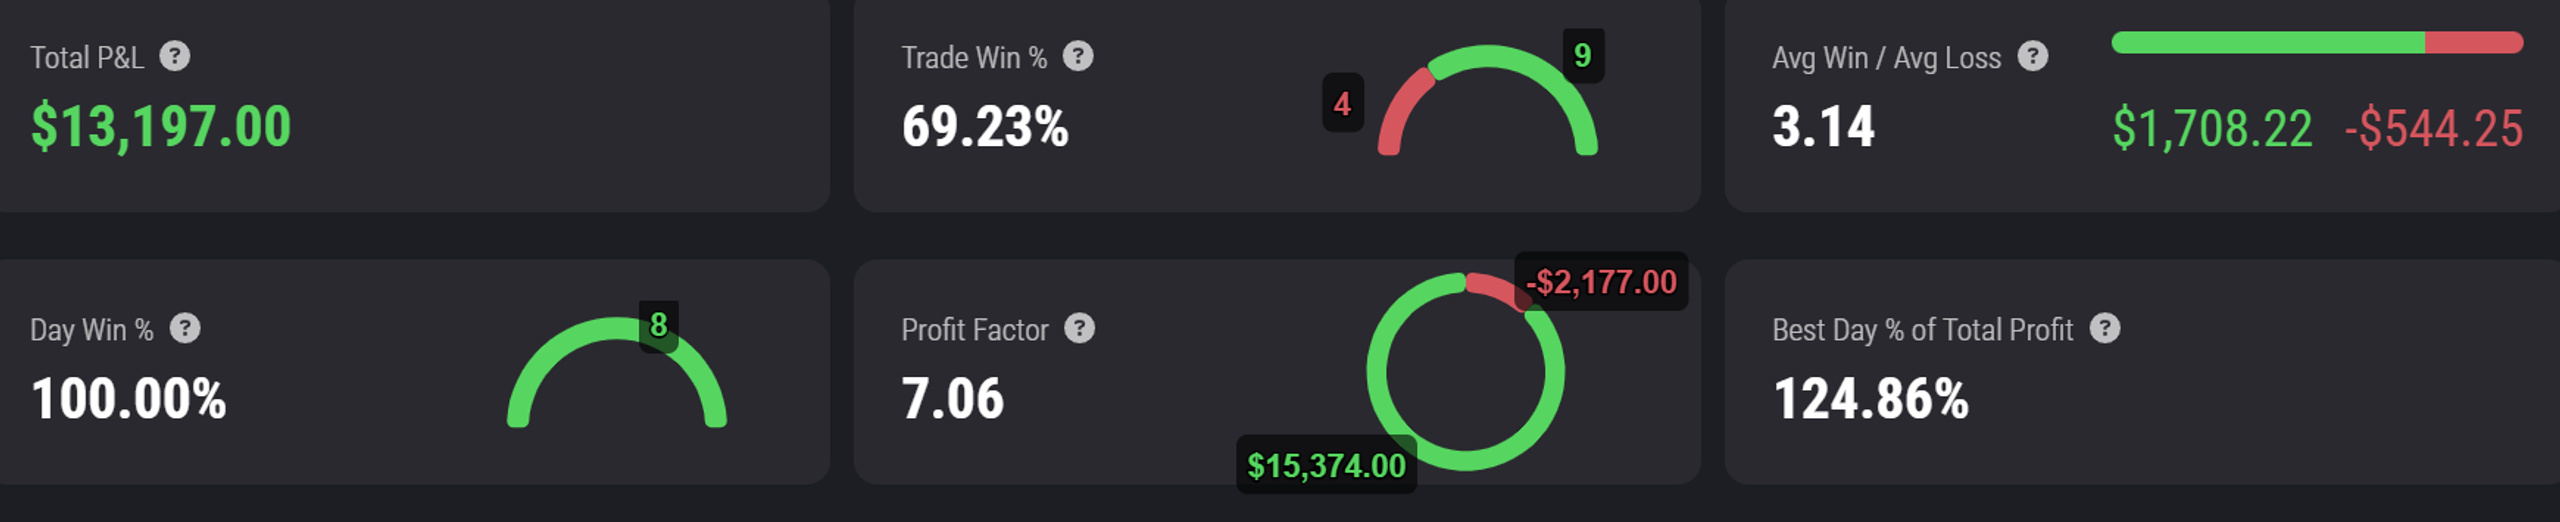The height and width of the screenshot is (522, 2560).
Task: Click red portion of Avg Win/Loss bar
Action: coord(2474,42)
